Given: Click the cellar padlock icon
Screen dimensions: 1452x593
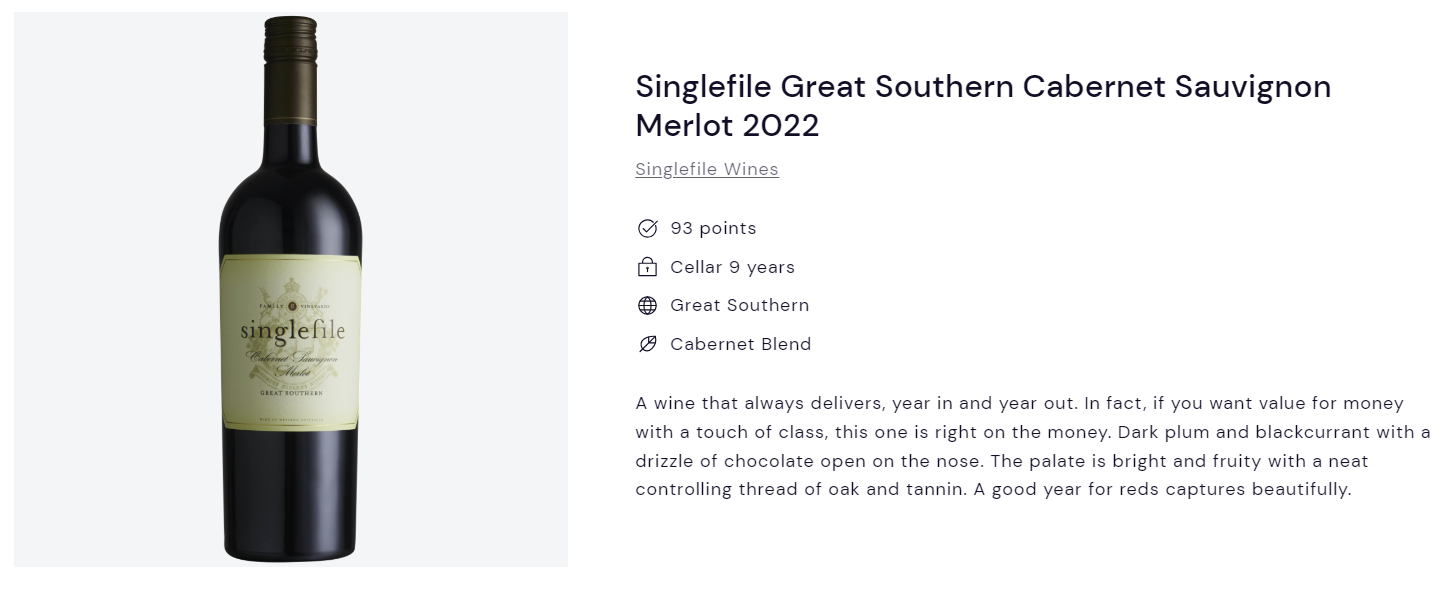Looking at the screenshot, I should pos(647,267).
